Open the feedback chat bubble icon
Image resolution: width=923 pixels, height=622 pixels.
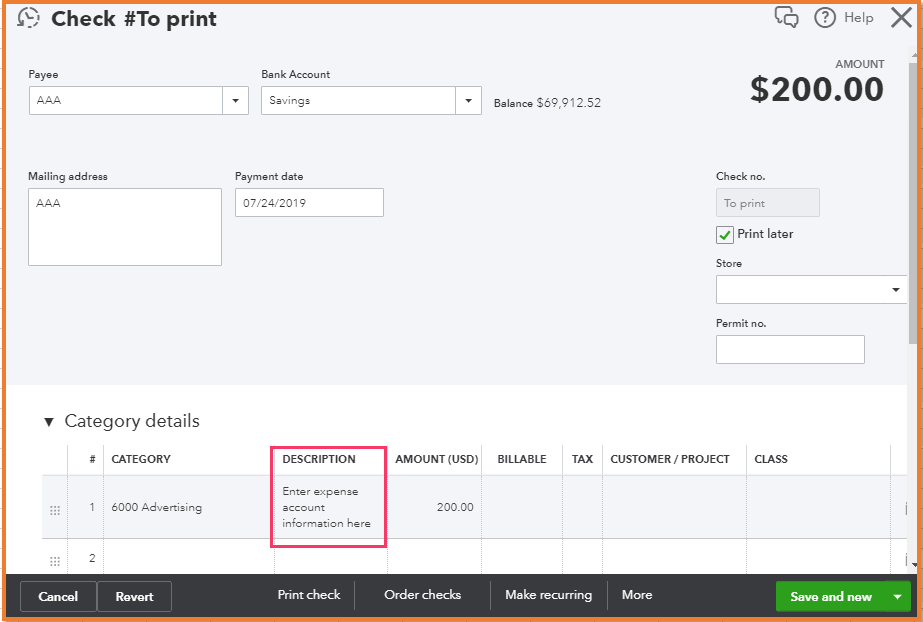click(786, 17)
